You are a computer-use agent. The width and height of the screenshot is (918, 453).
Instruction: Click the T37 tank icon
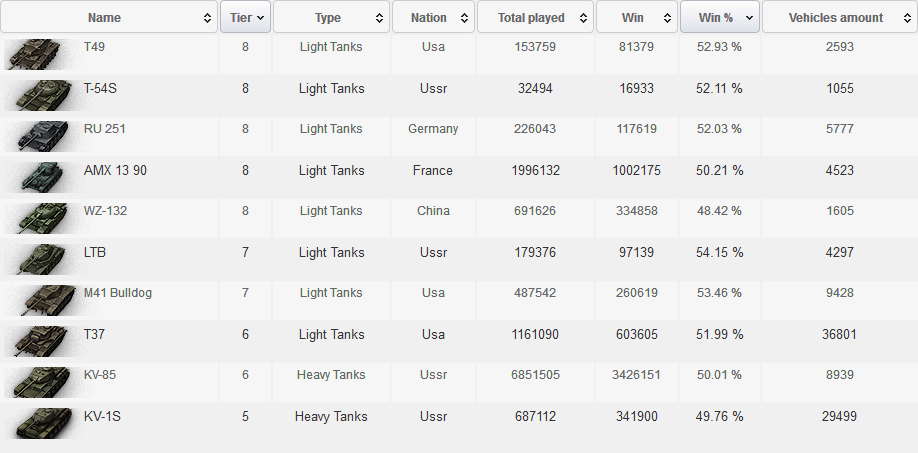(x=38, y=340)
